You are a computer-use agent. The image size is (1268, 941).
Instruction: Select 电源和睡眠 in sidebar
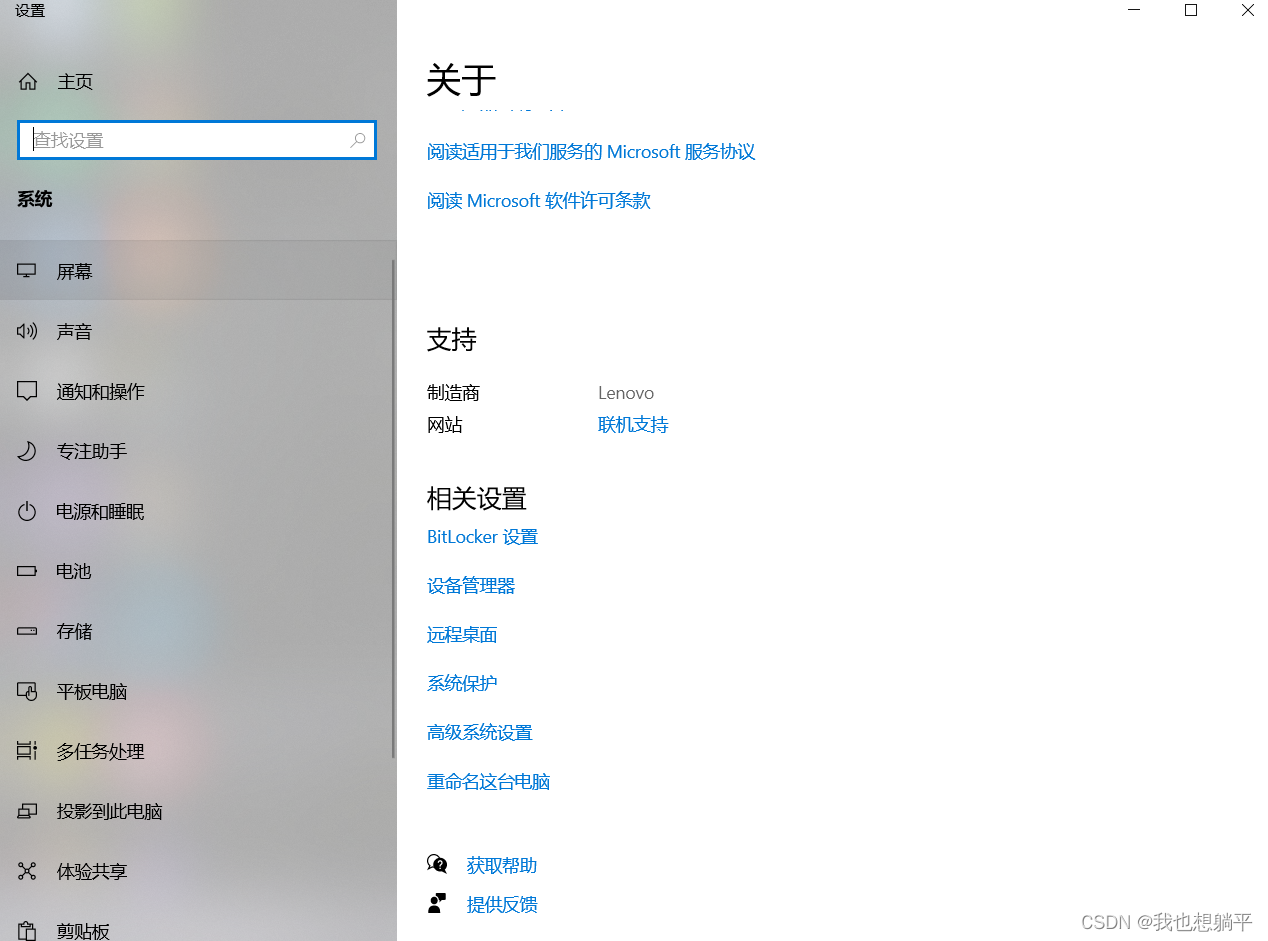tap(197, 511)
